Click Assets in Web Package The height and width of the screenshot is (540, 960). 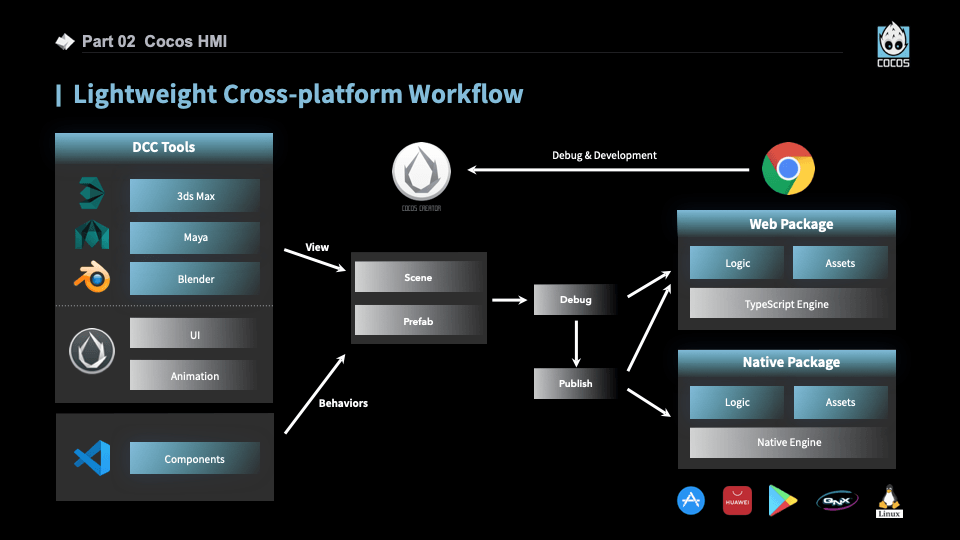840,263
